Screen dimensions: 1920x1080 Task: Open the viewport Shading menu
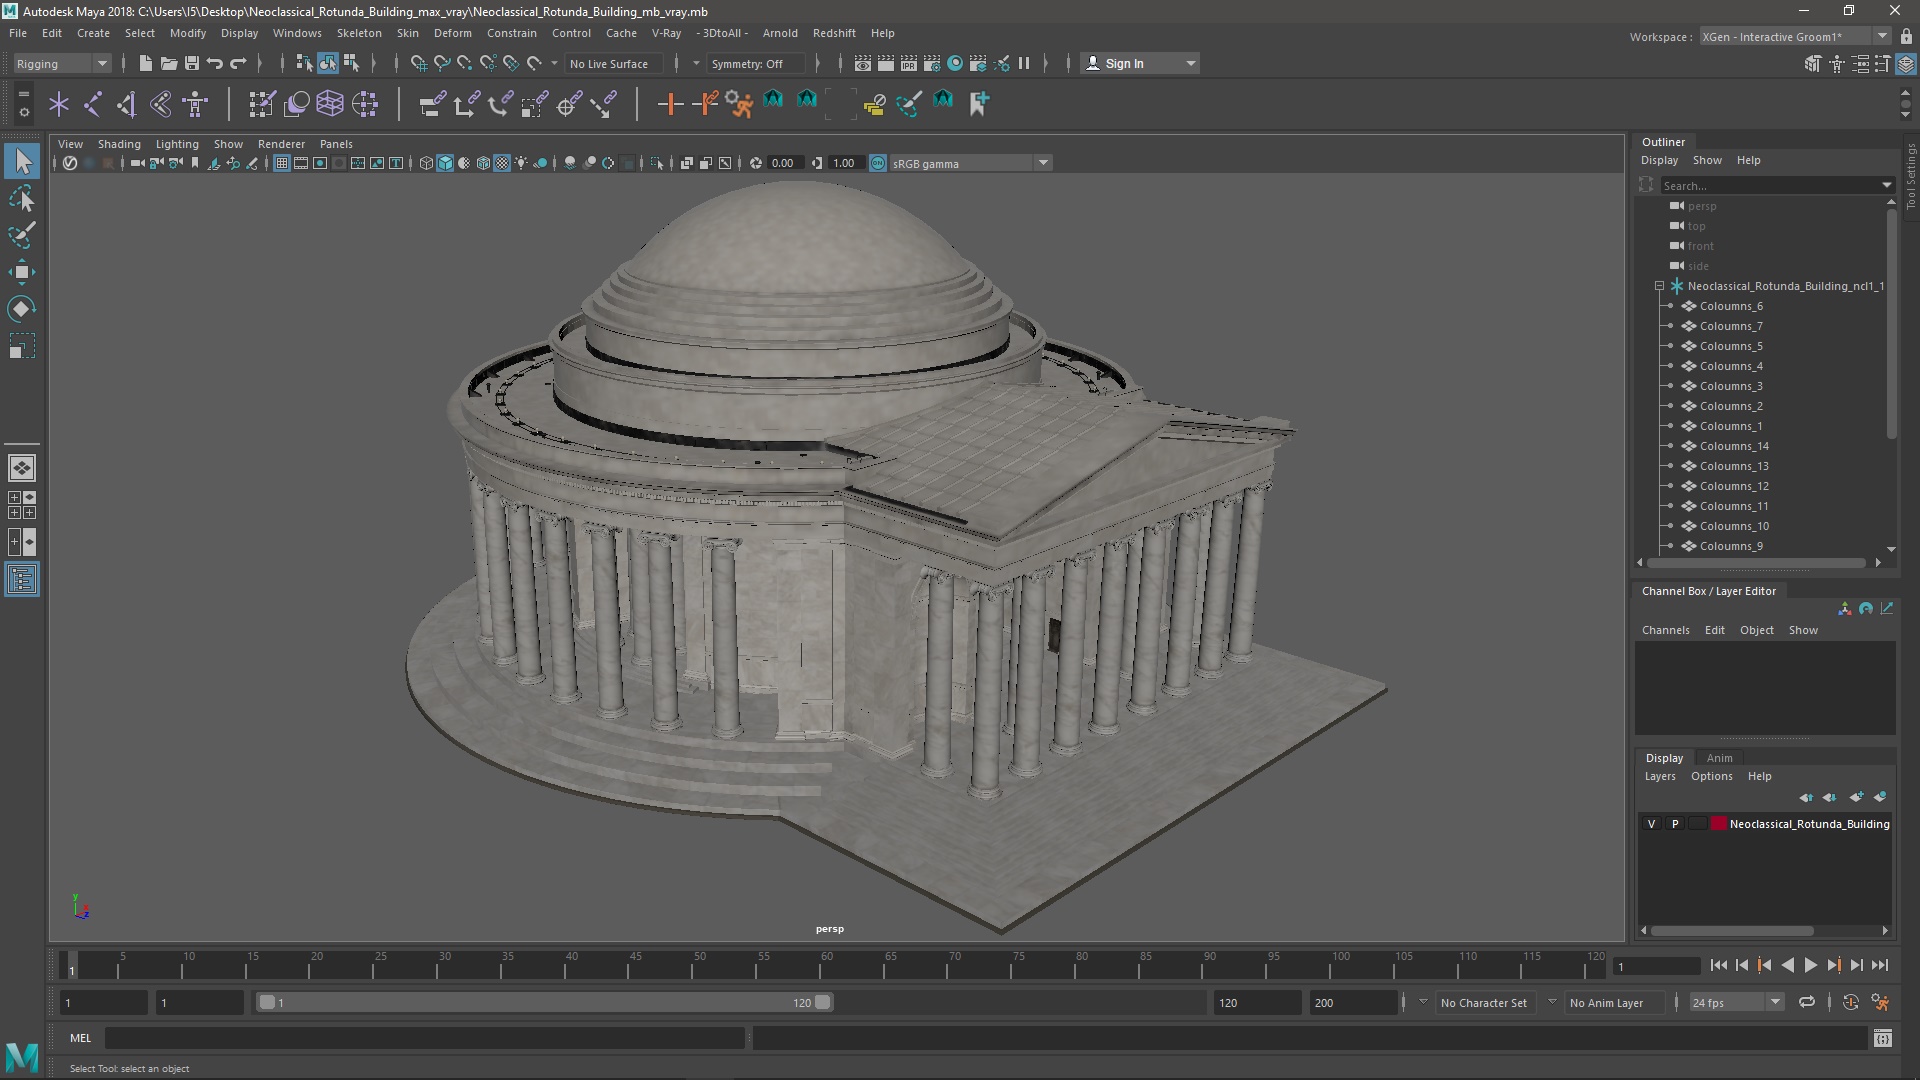tap(119, 144)
